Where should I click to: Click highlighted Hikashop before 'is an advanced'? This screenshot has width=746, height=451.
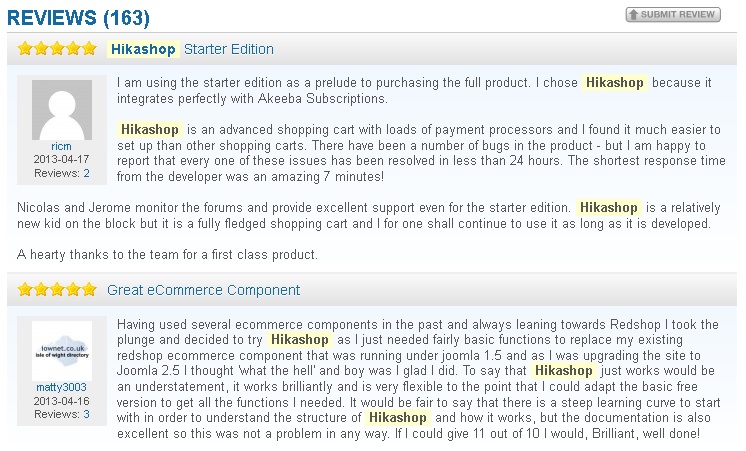[x=149, y=130]
